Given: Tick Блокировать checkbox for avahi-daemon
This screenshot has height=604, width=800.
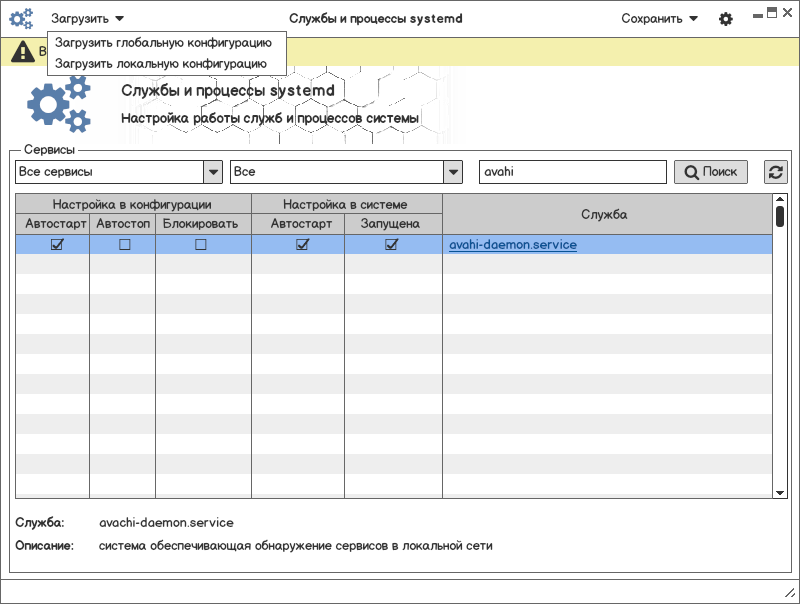Looking at the screenshot, I should coord(201,245).
